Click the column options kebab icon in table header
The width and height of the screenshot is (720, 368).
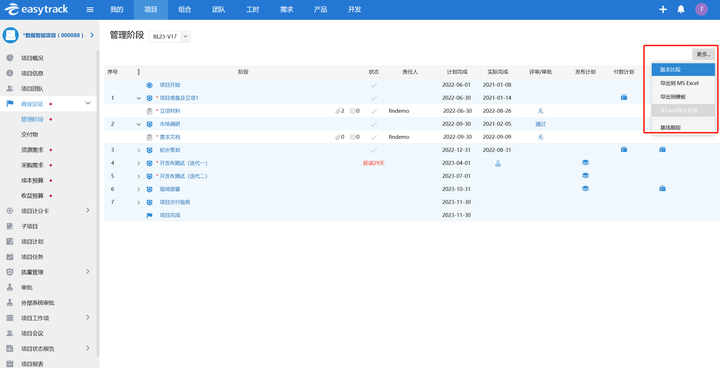click(139, 72)
